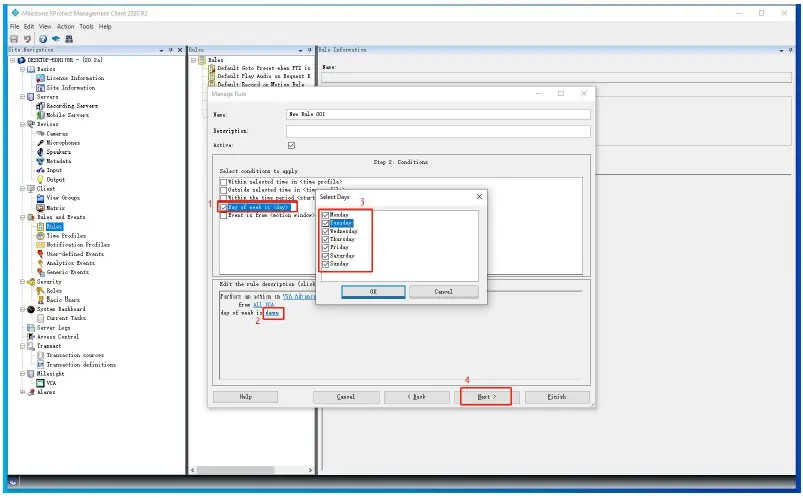The image size is (803, 498).
Task: Uncheck the Saturday checkbox
Action: pyautogui.click(x=326, y=256)
